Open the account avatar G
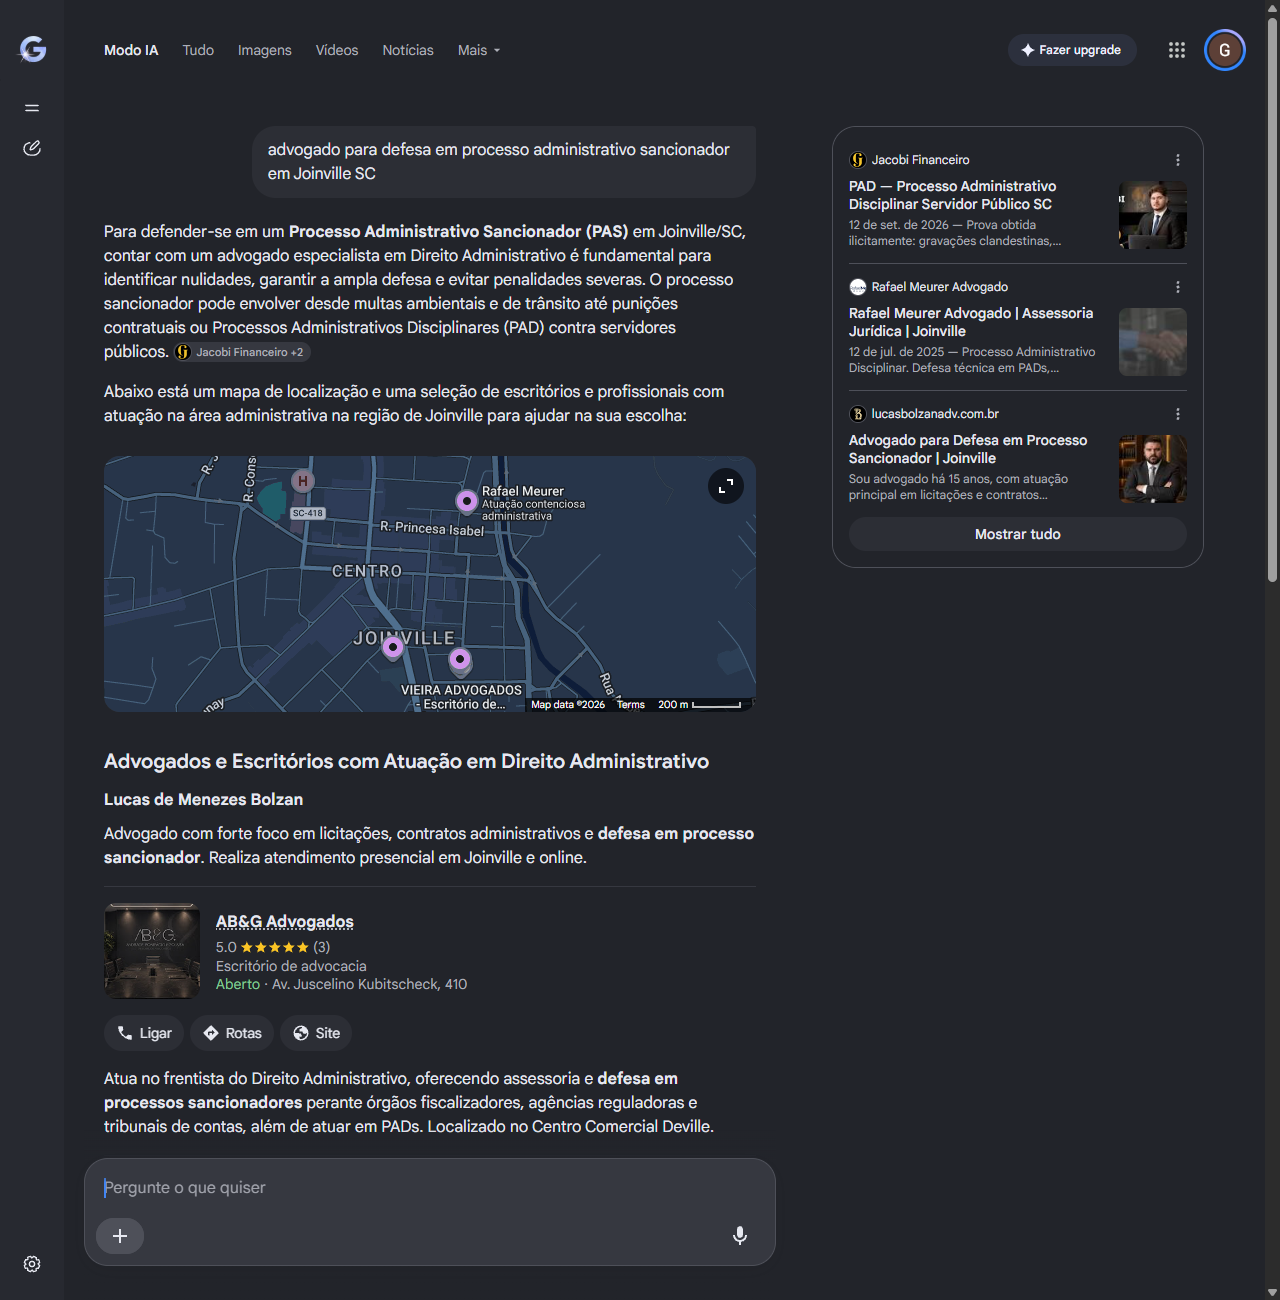 click(x=1225, y=50)
